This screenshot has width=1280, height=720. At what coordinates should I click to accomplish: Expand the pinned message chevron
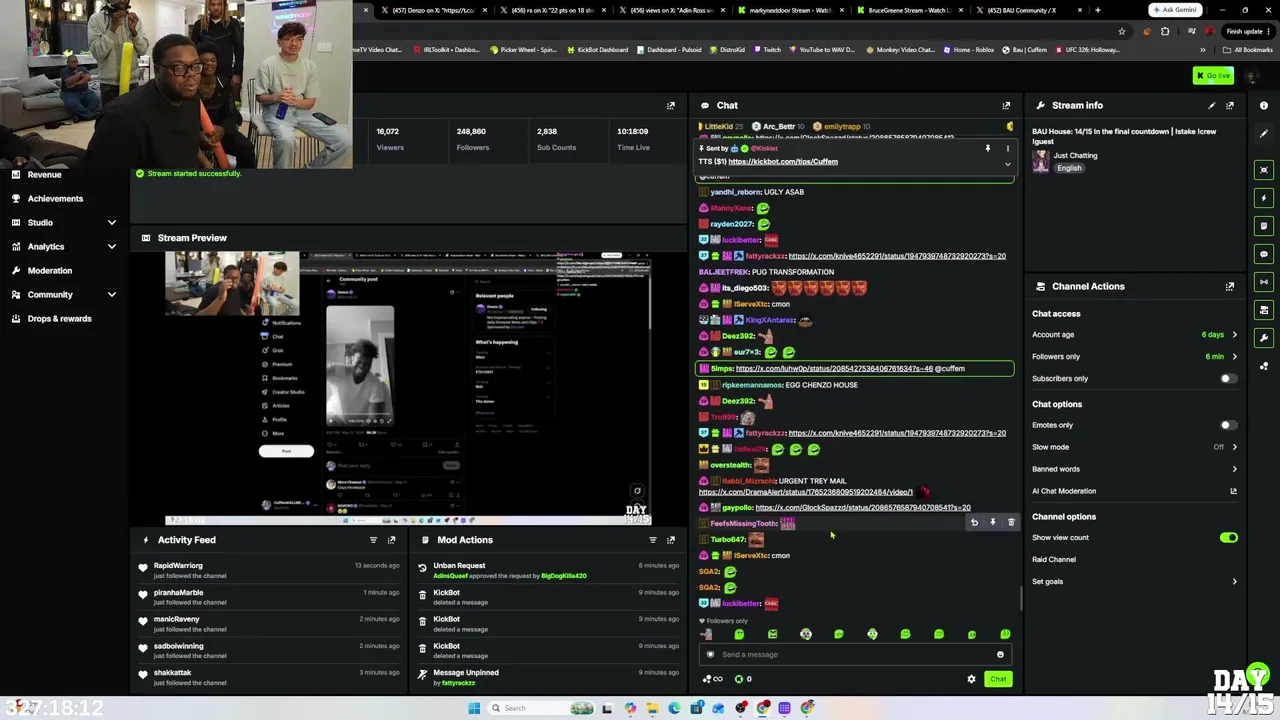(1007, 164)
